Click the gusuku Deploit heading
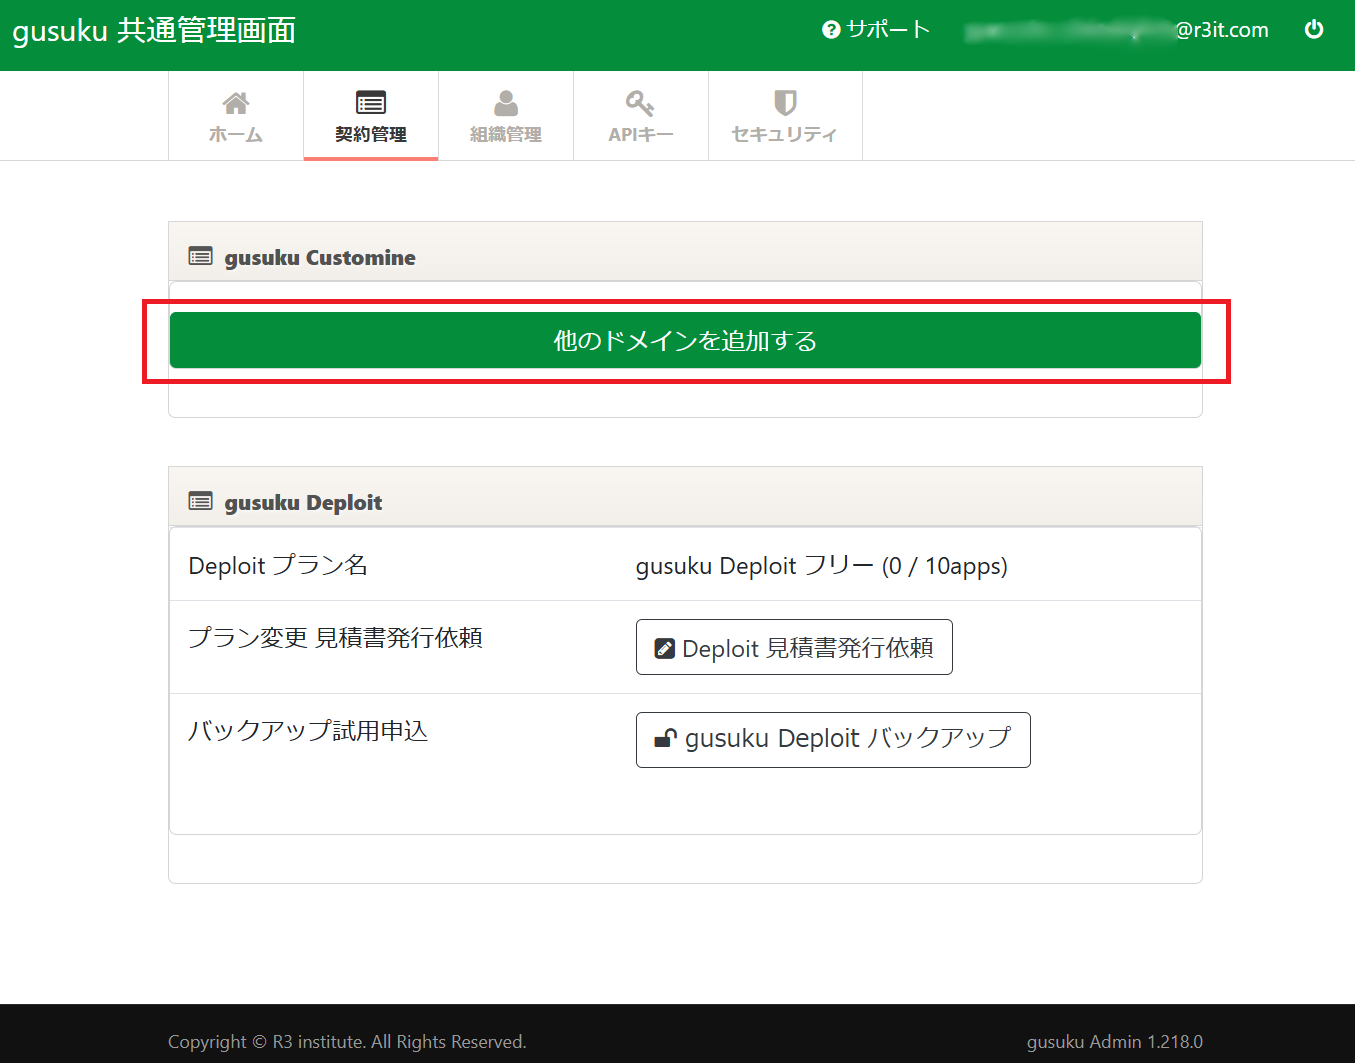 tap(303, 502)
